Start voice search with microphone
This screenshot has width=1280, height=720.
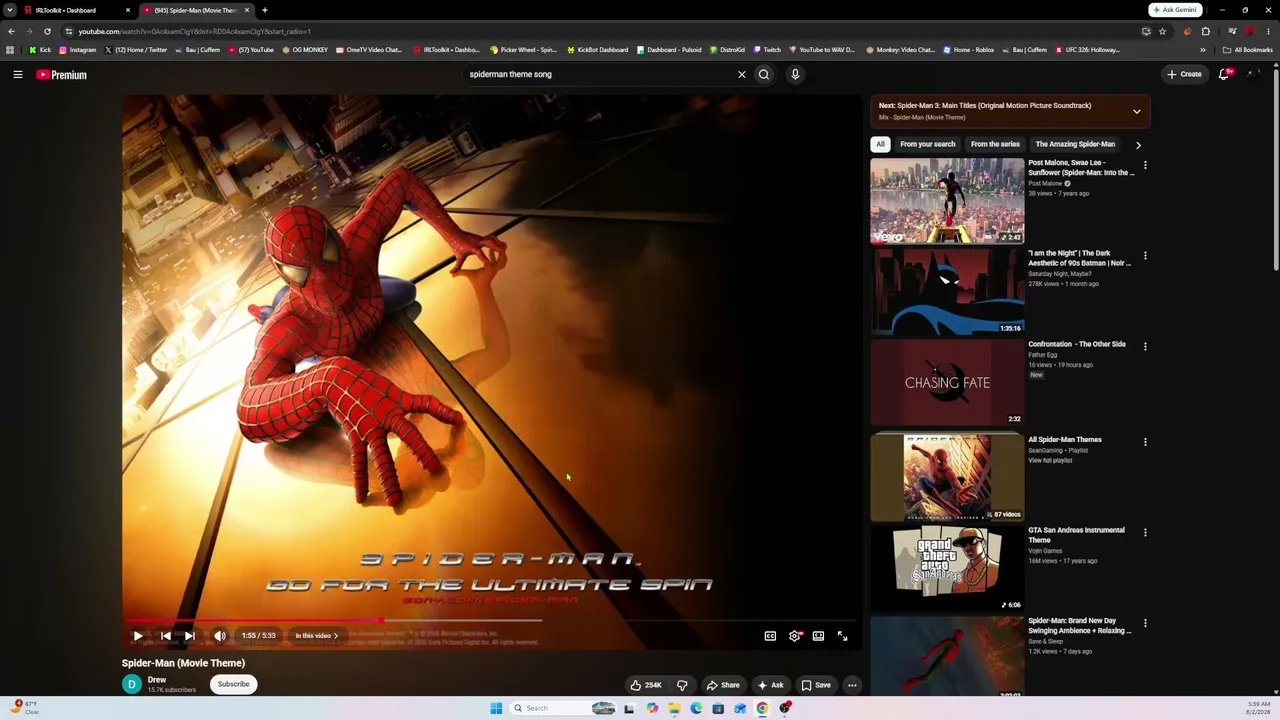tap(795, 74)
